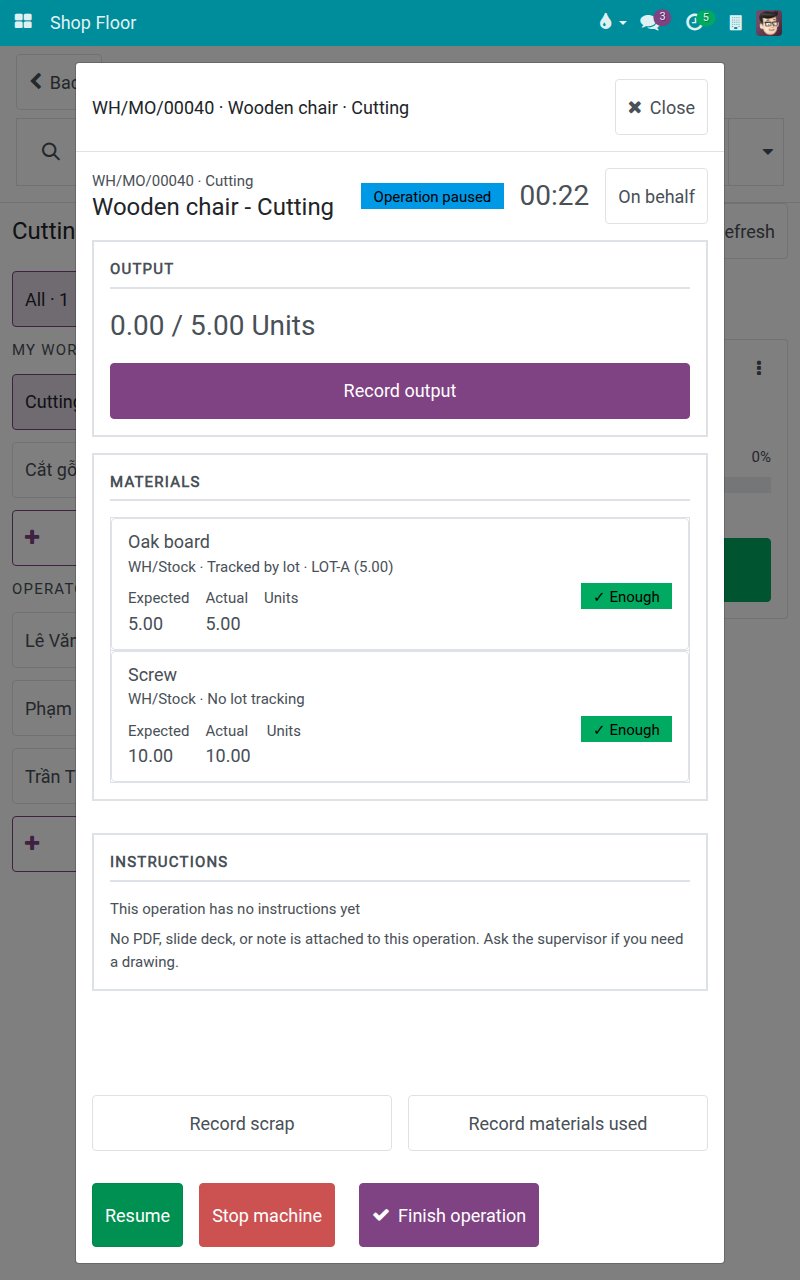Open the three-dot kebab menu
This screenshot has height=1280, width=800.
tap(759, 368)
